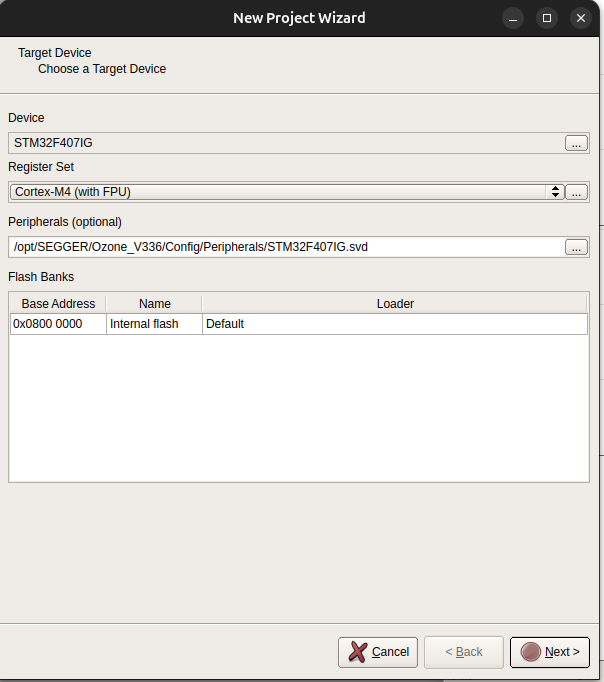Select the Default loader cell

[395, 324]
